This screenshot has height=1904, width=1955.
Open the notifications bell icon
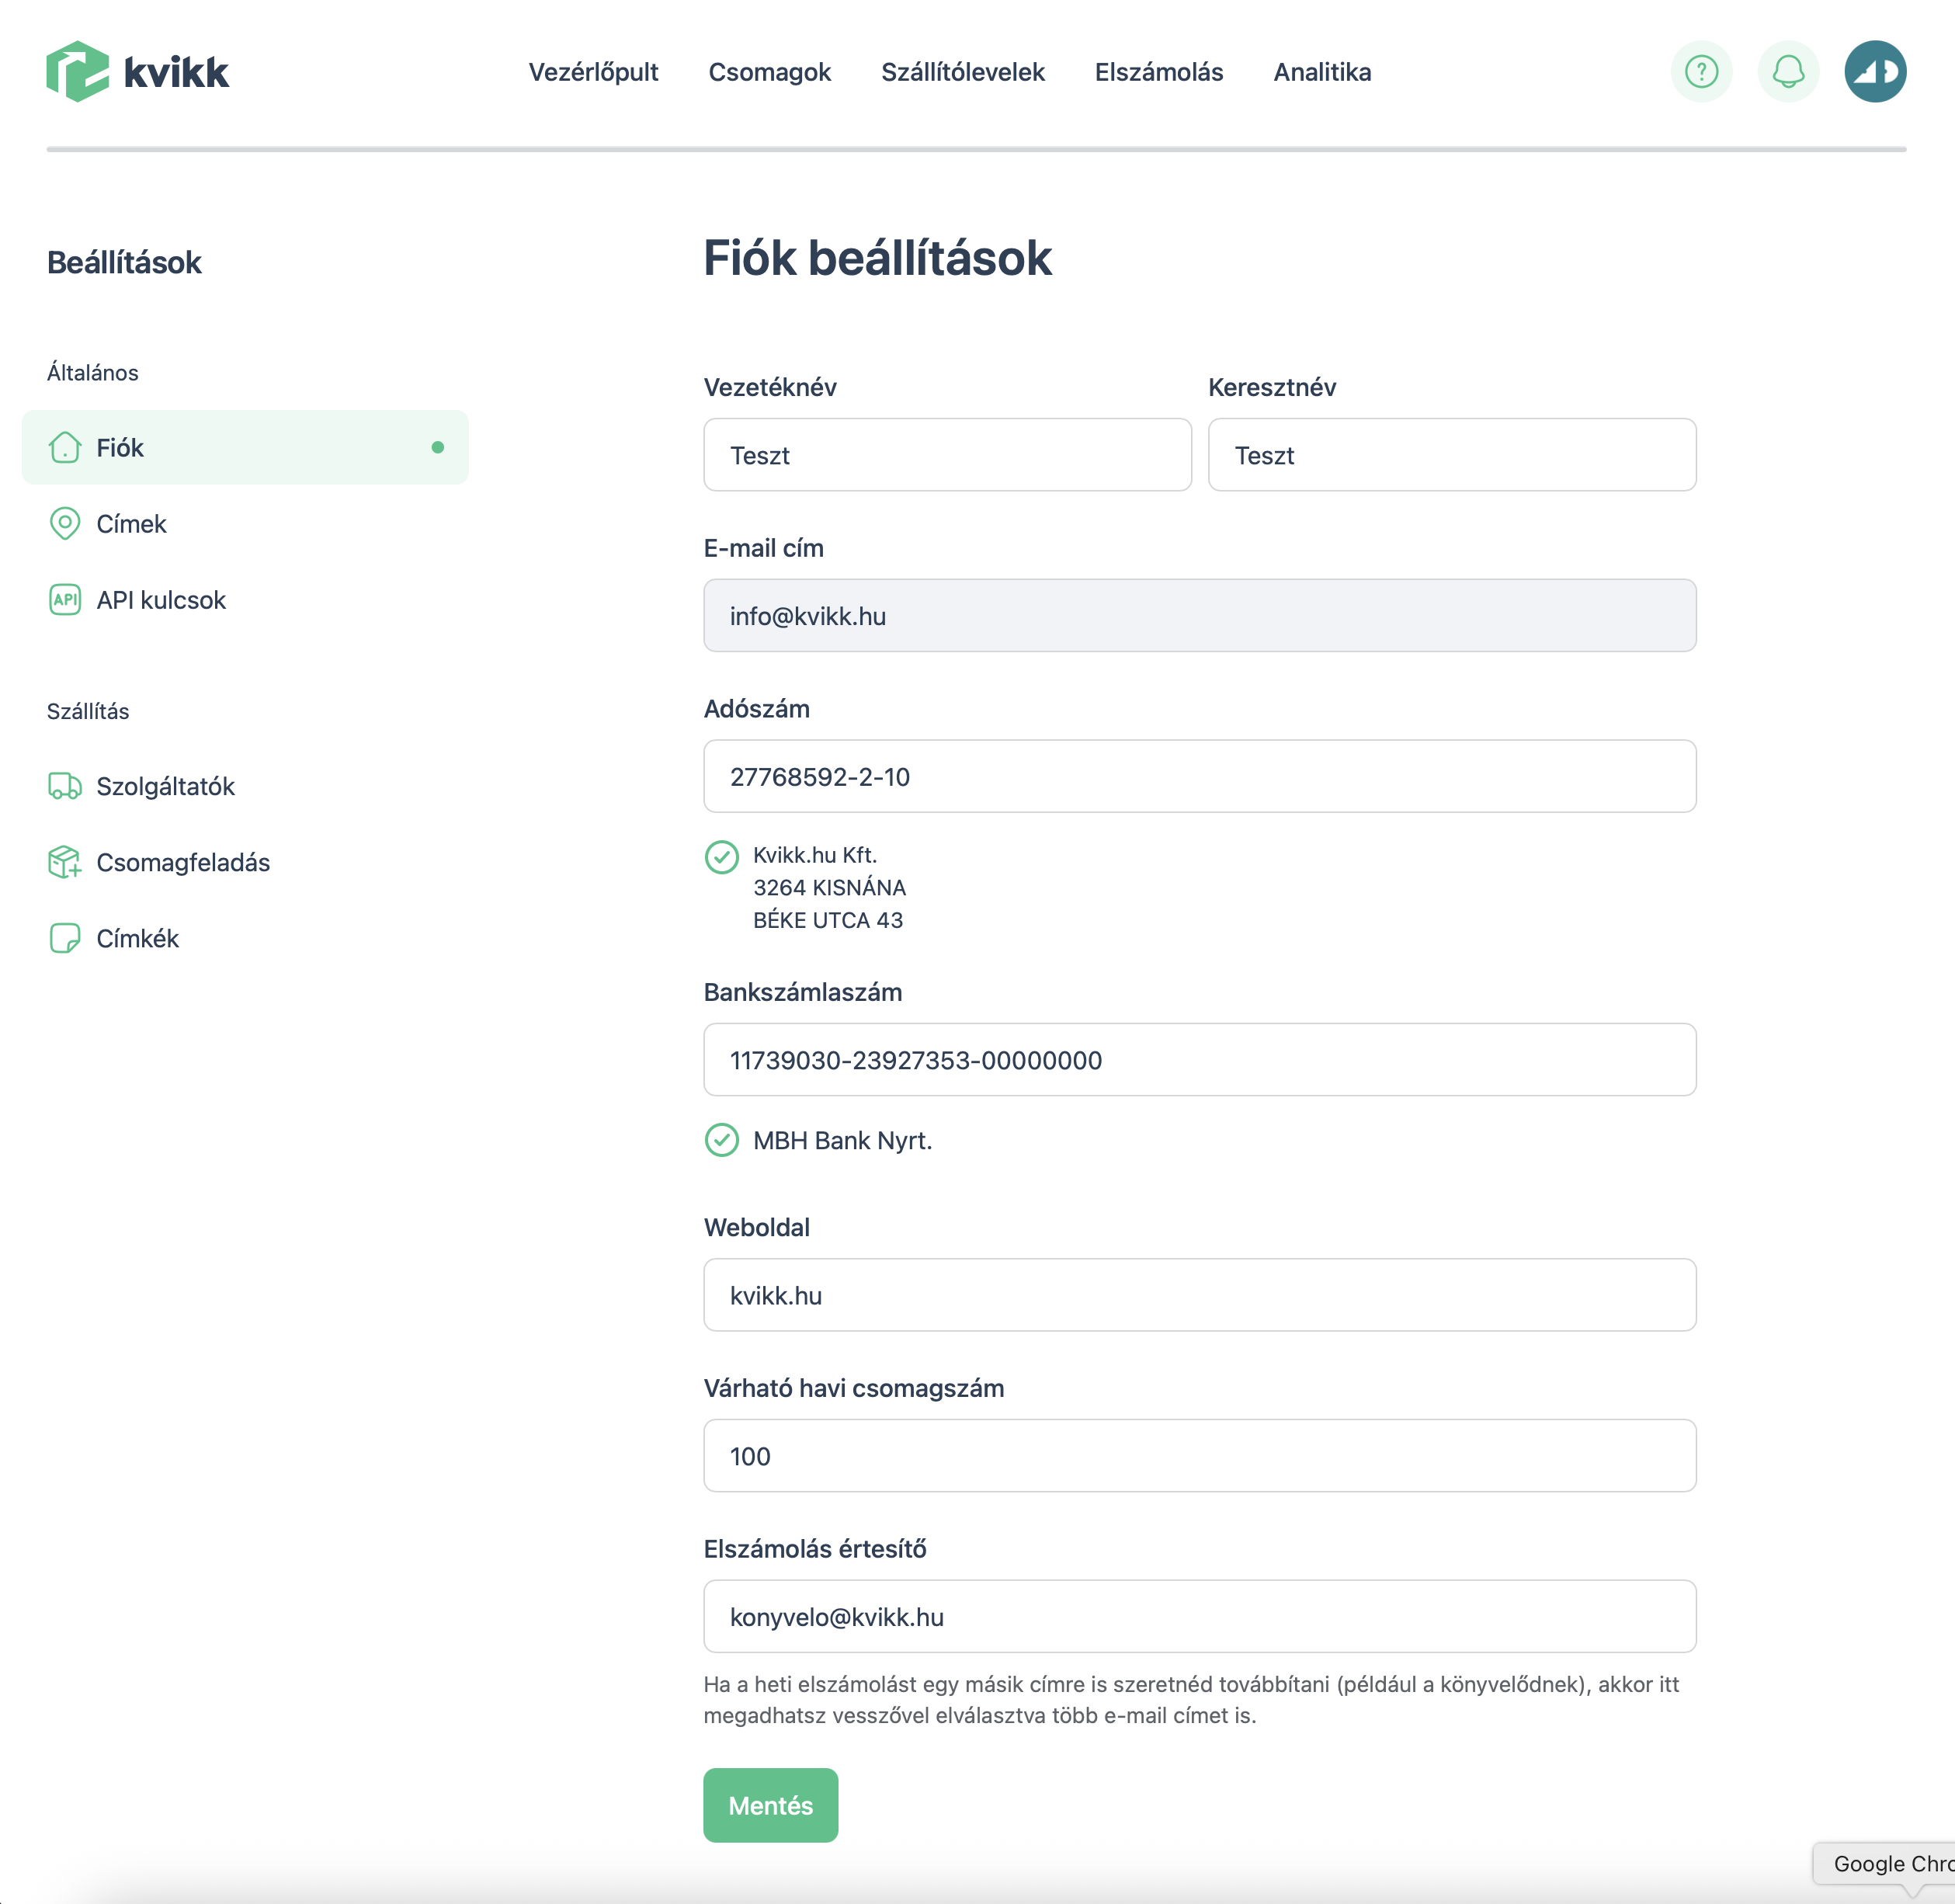tap(1788, 71)
